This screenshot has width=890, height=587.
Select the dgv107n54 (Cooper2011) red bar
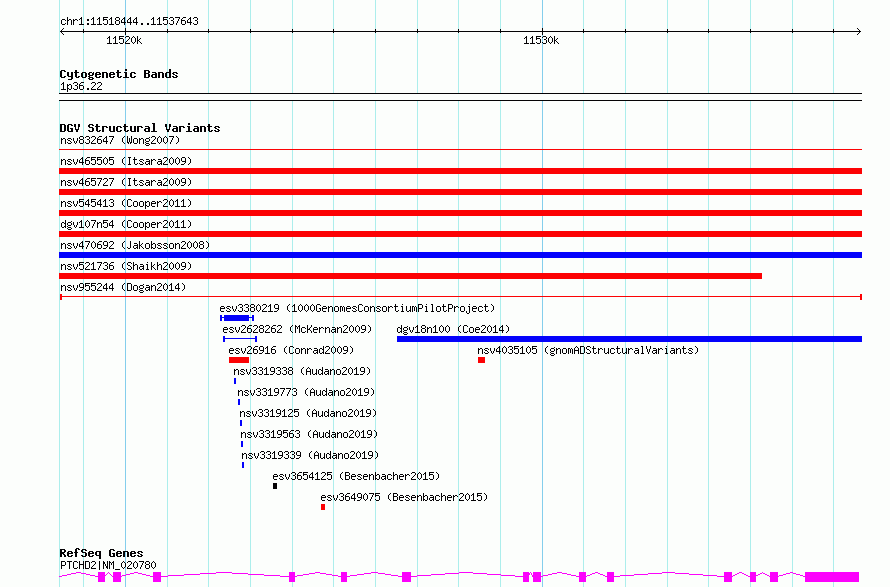click(460, 234)
